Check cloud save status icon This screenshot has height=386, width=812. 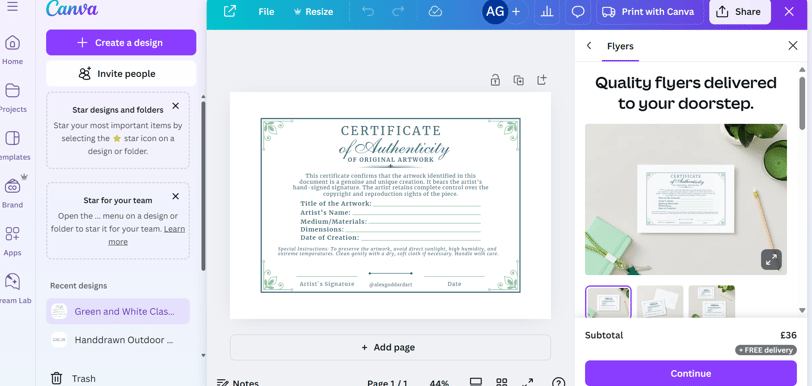pyautogui.click(x=435, y=11)
